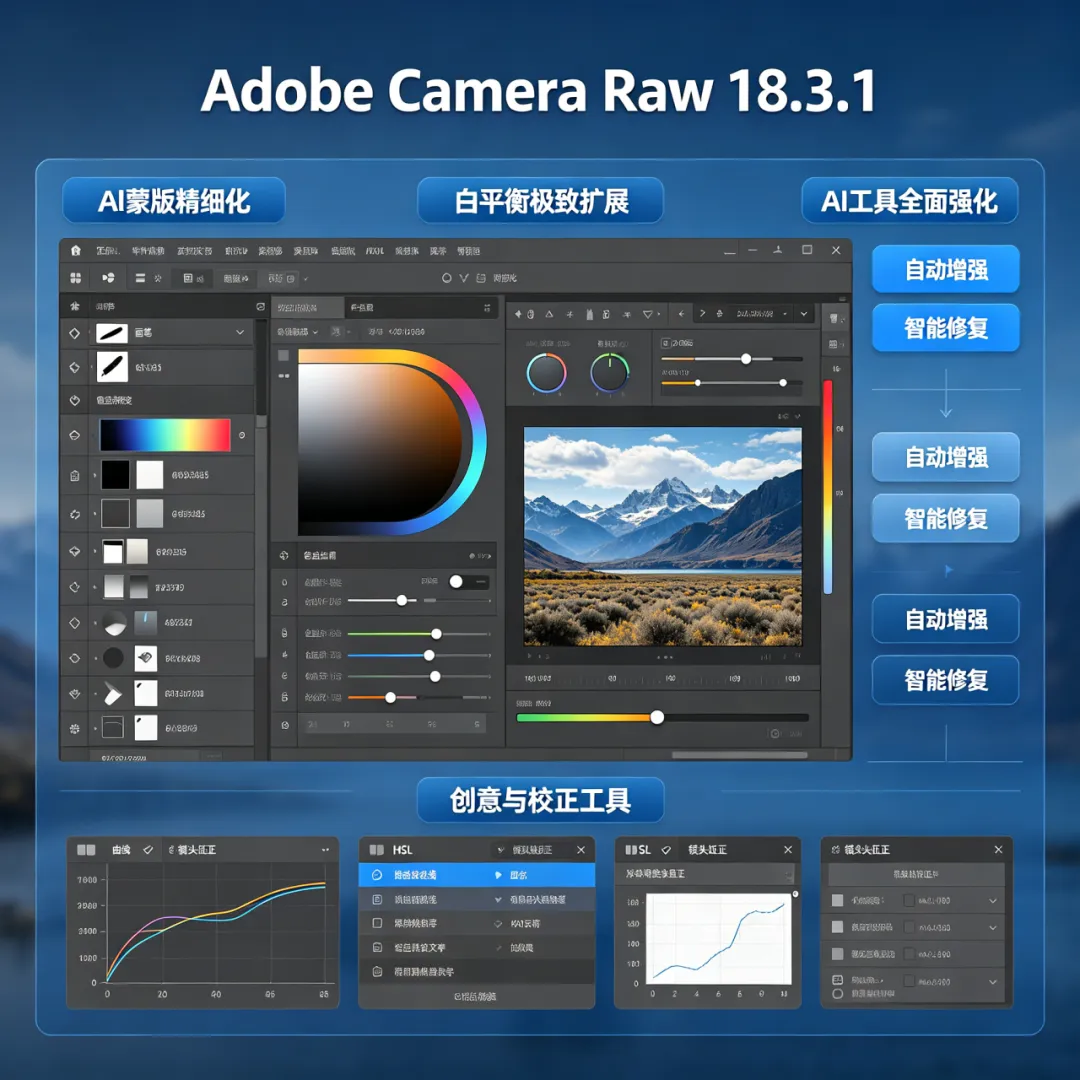Open the dropdown in the HSL panel header
The width and height of the screenshot is (1080, 1080).
(528, 850)
